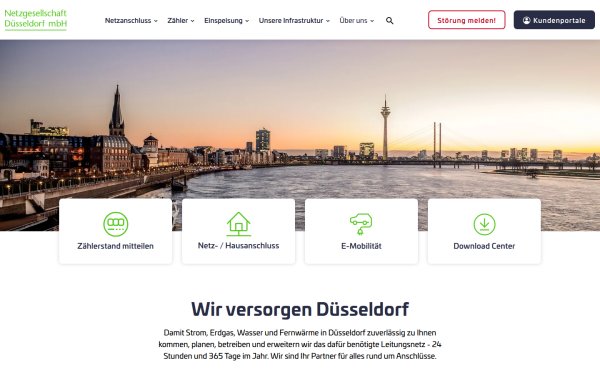Select the Zählerstand mitteilen label
Image resolution: width=600 pixels, height=375 pixels.
click(x=116, y=246)
